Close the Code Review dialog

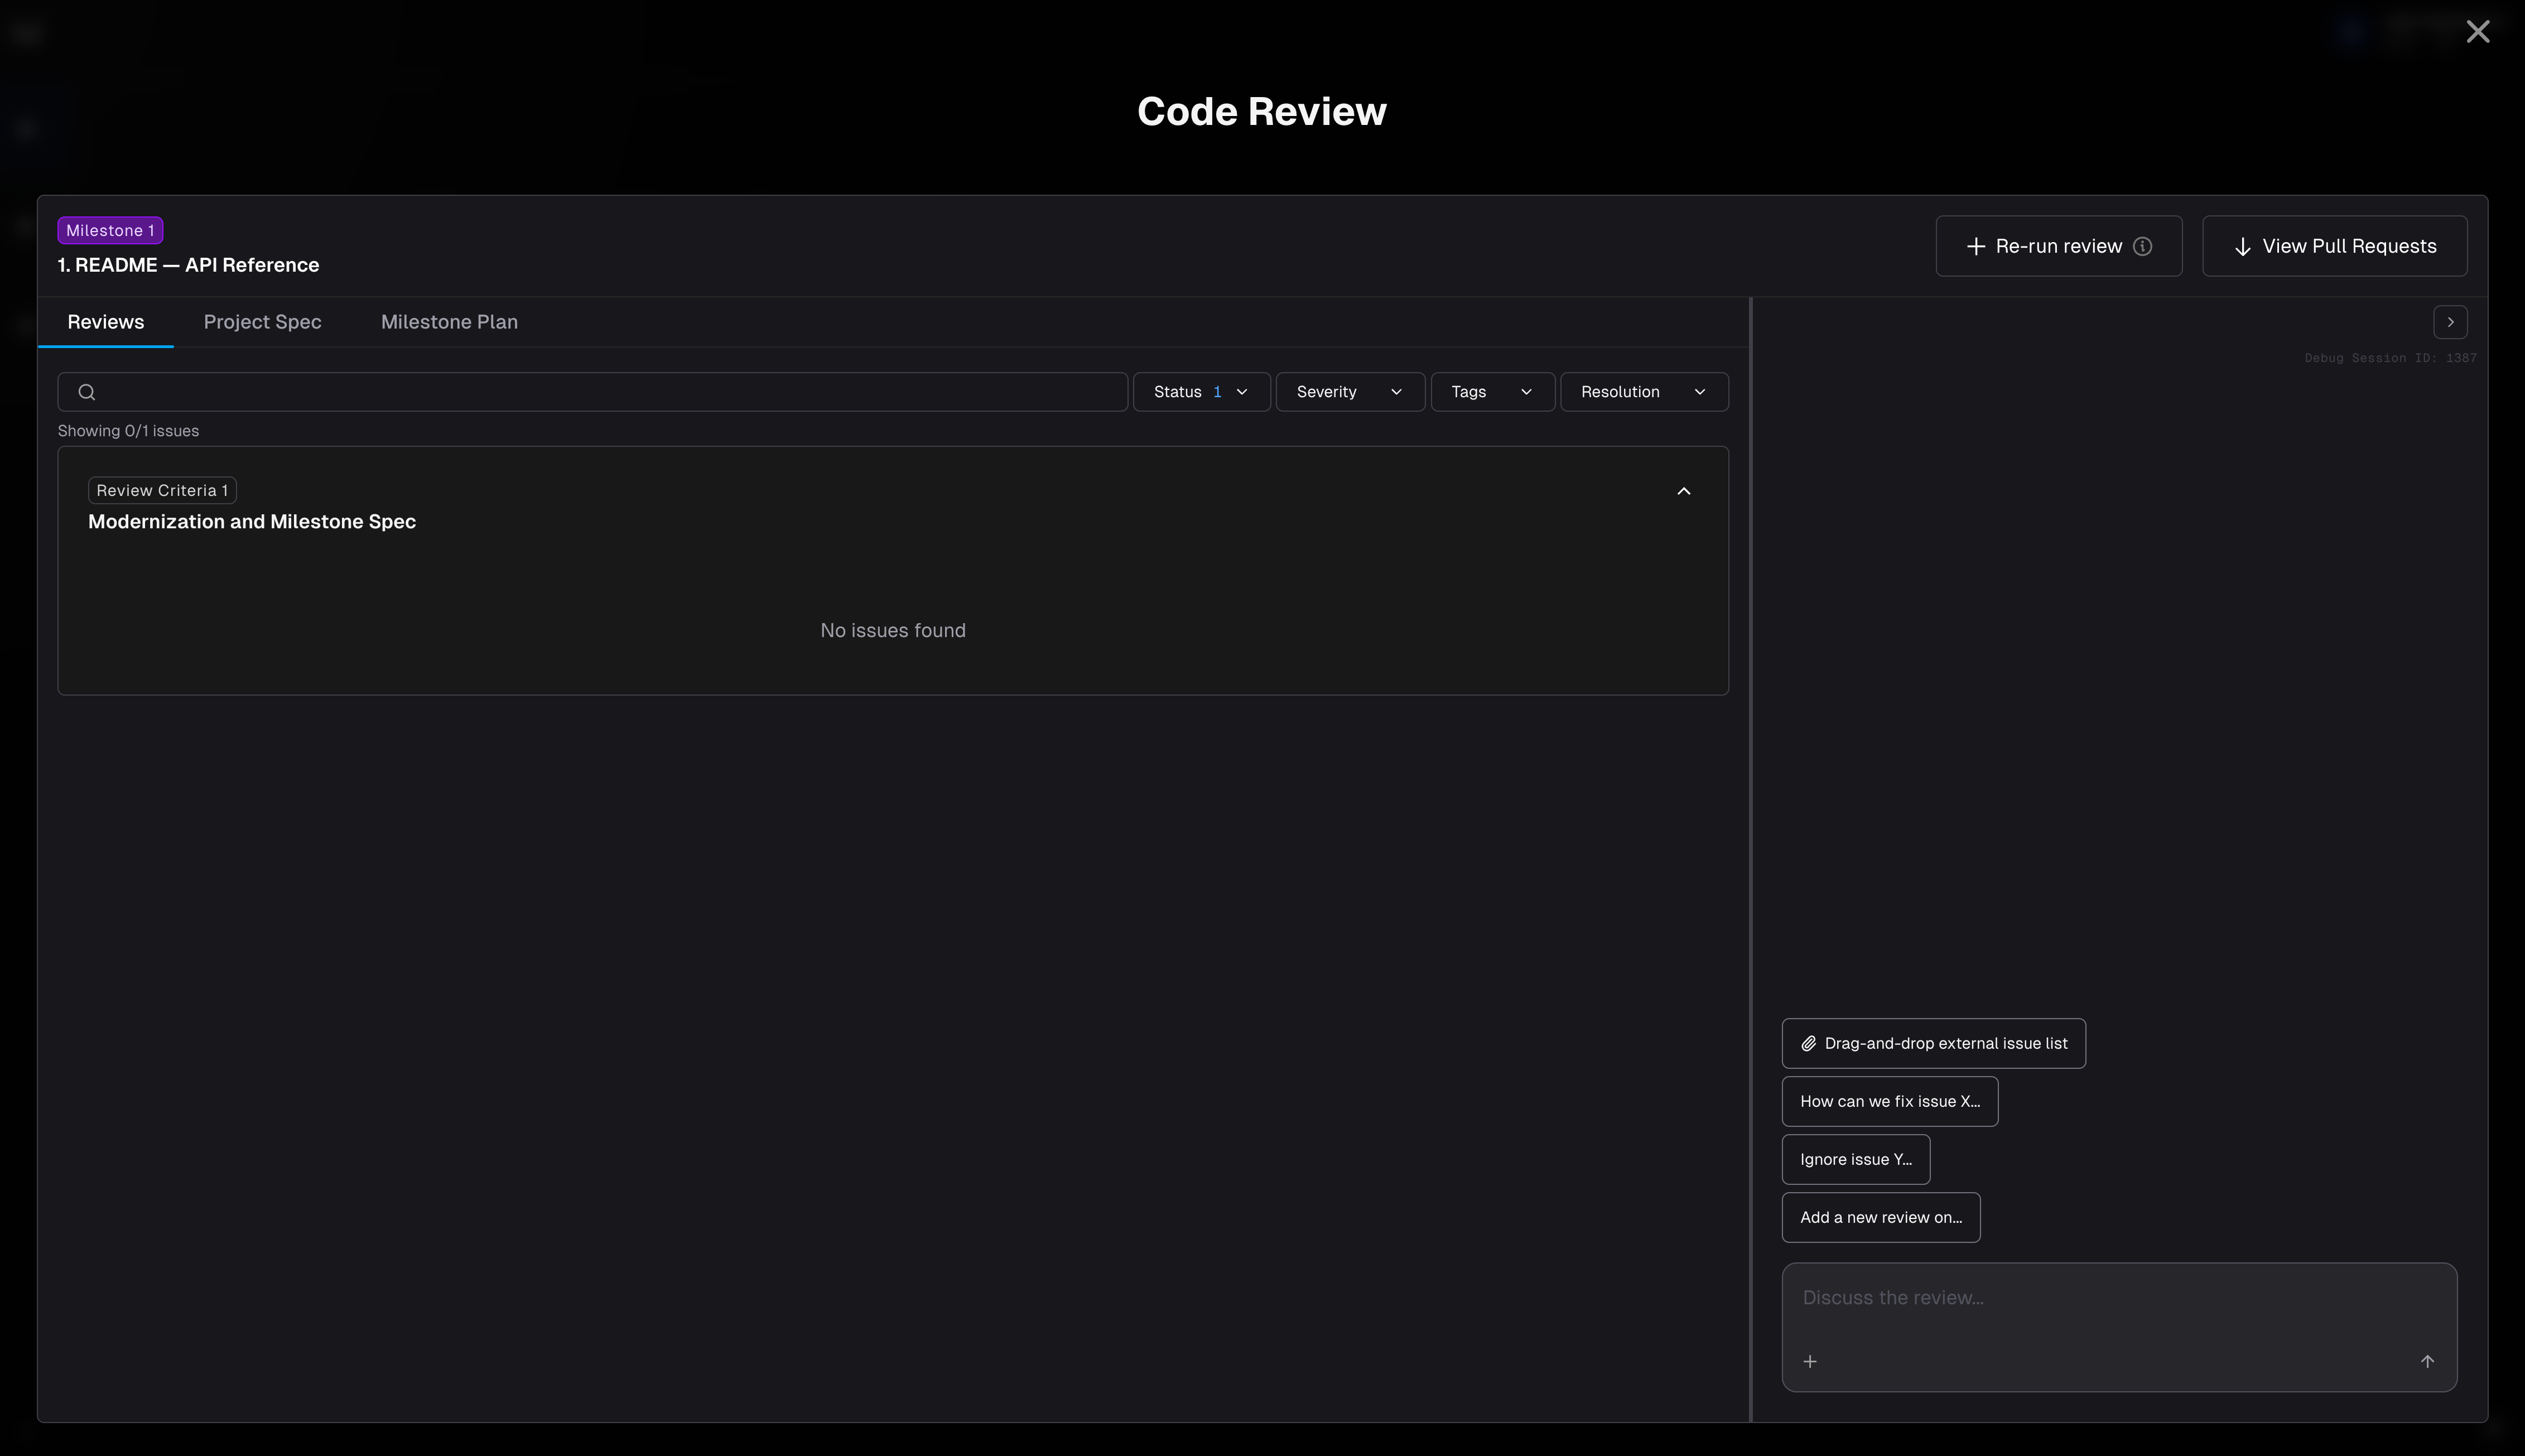tap(2477, 32)
